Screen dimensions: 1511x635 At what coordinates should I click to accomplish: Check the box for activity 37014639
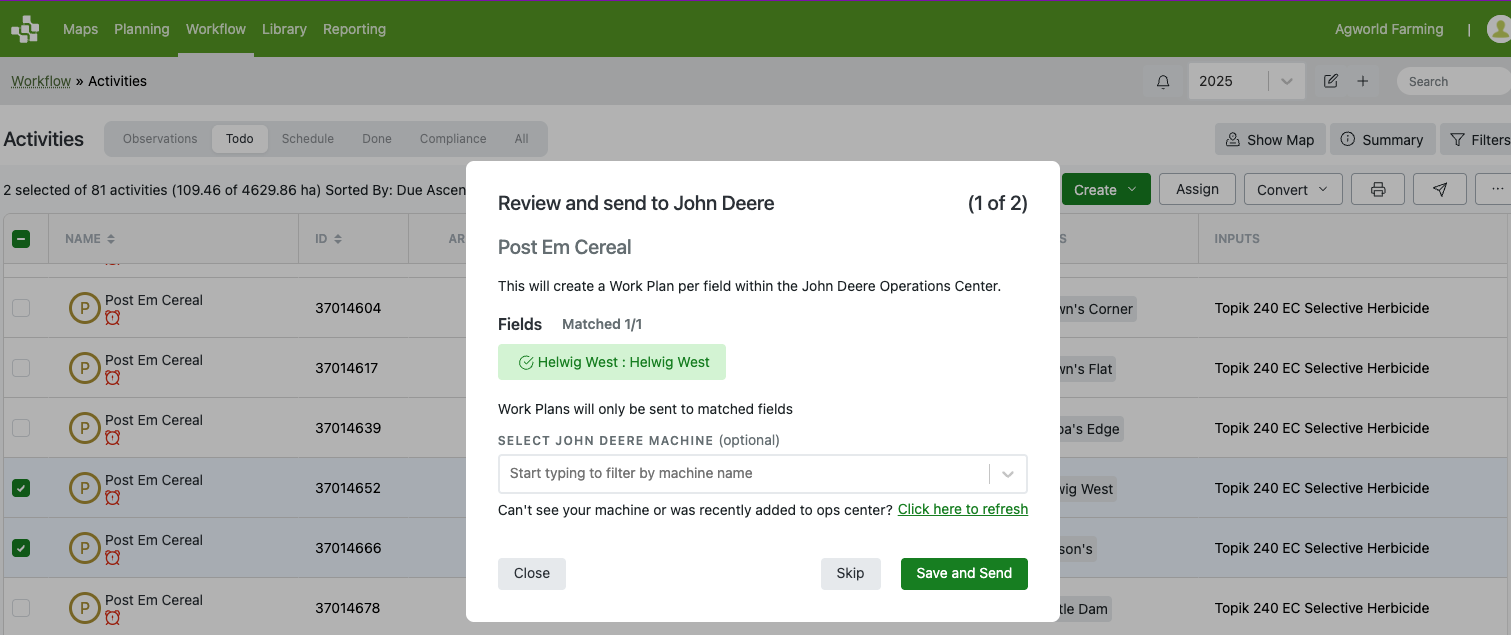coord(21,428)
